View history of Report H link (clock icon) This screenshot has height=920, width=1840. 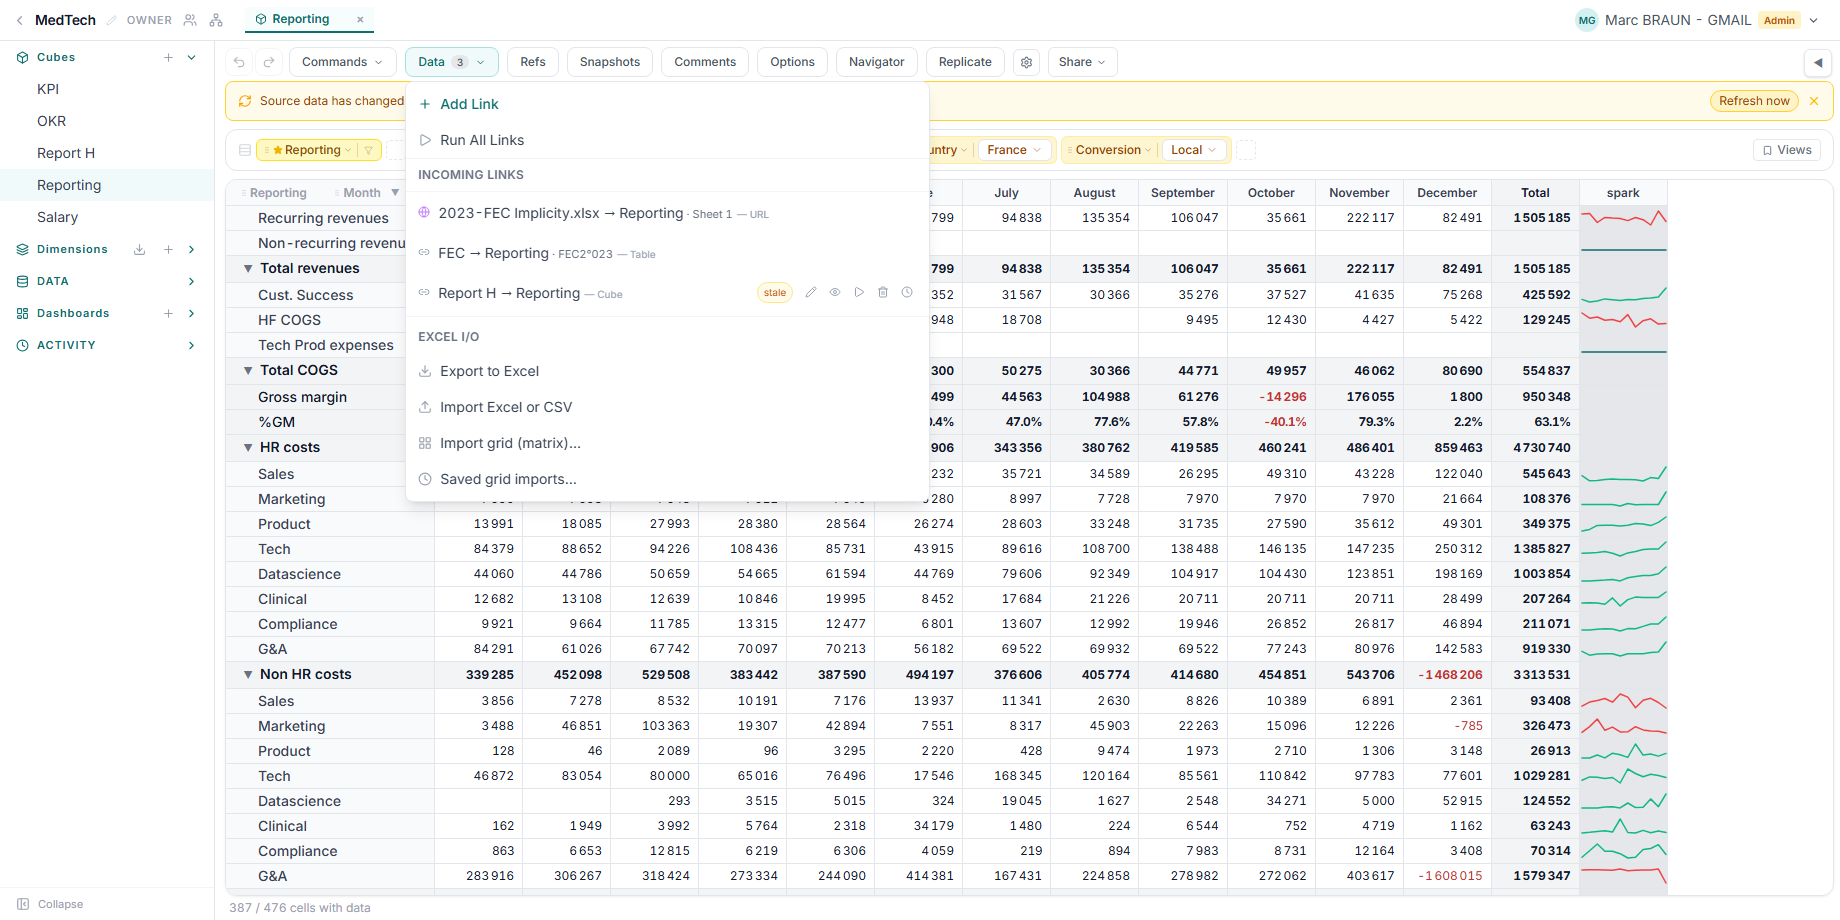click(x=907, y=293)
